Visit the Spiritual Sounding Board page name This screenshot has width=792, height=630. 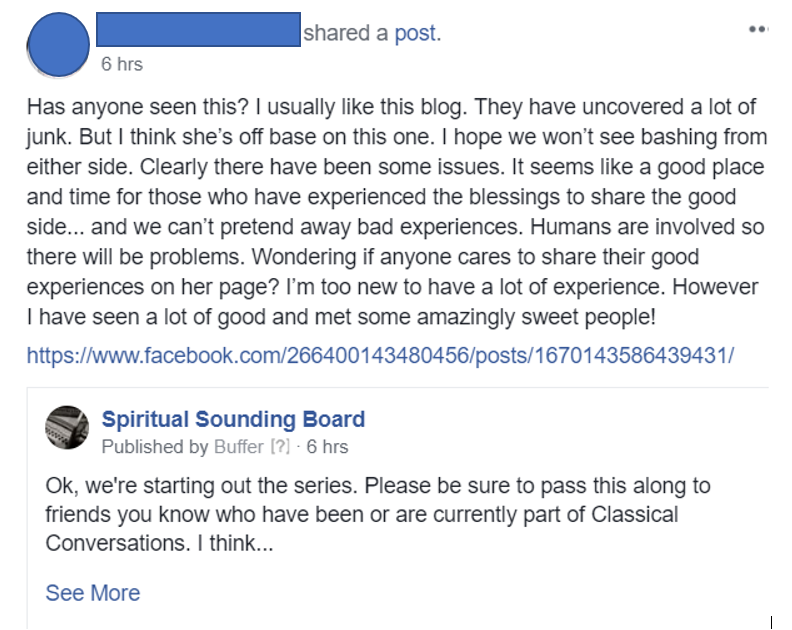click(233, 419)
